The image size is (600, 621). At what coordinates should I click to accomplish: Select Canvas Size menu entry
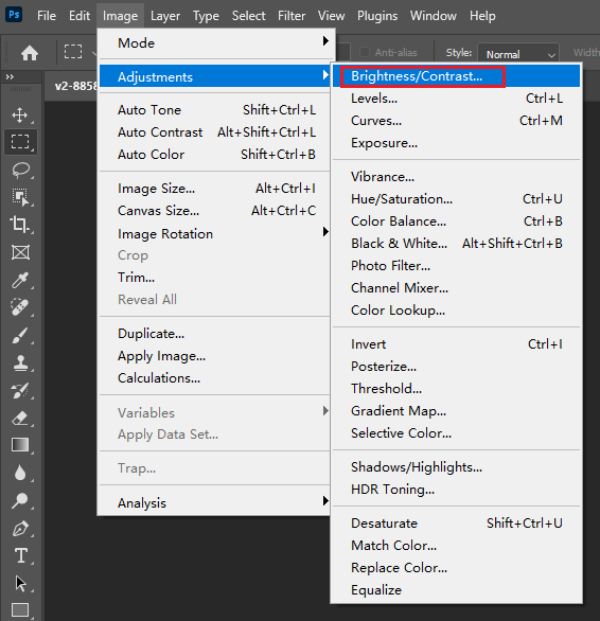point(158,211)
